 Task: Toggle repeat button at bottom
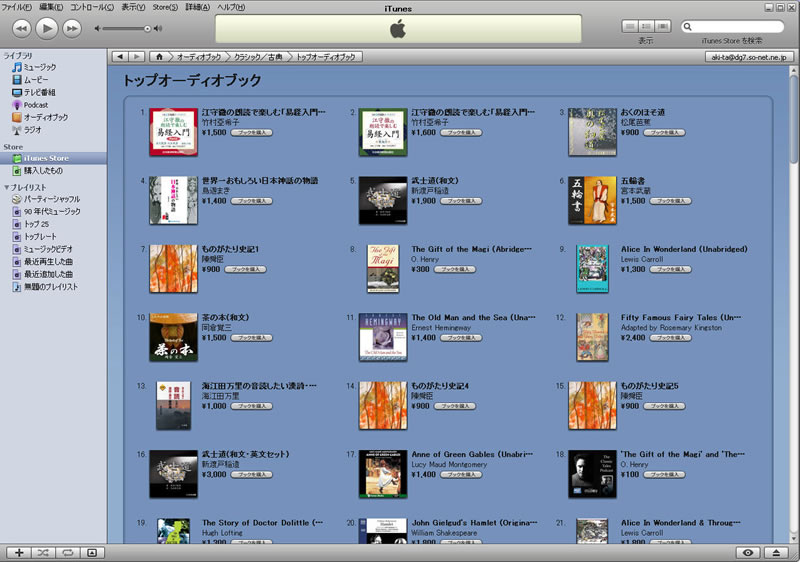[x=67, y=552]
